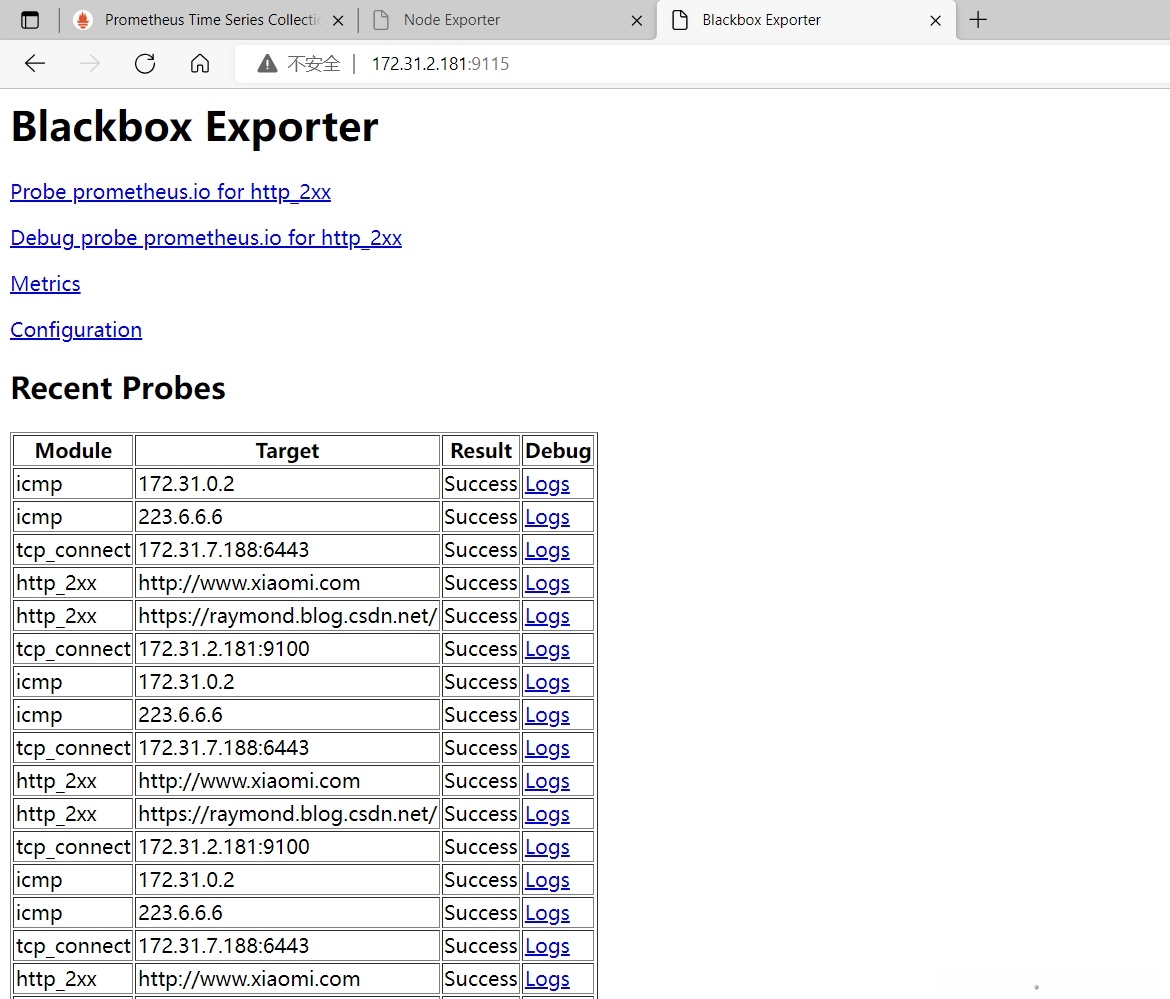The width and height of the screenshot is (1170, 999).
Task: Click the not-secure warning triangle icon
Action: [x=267, y=64]
